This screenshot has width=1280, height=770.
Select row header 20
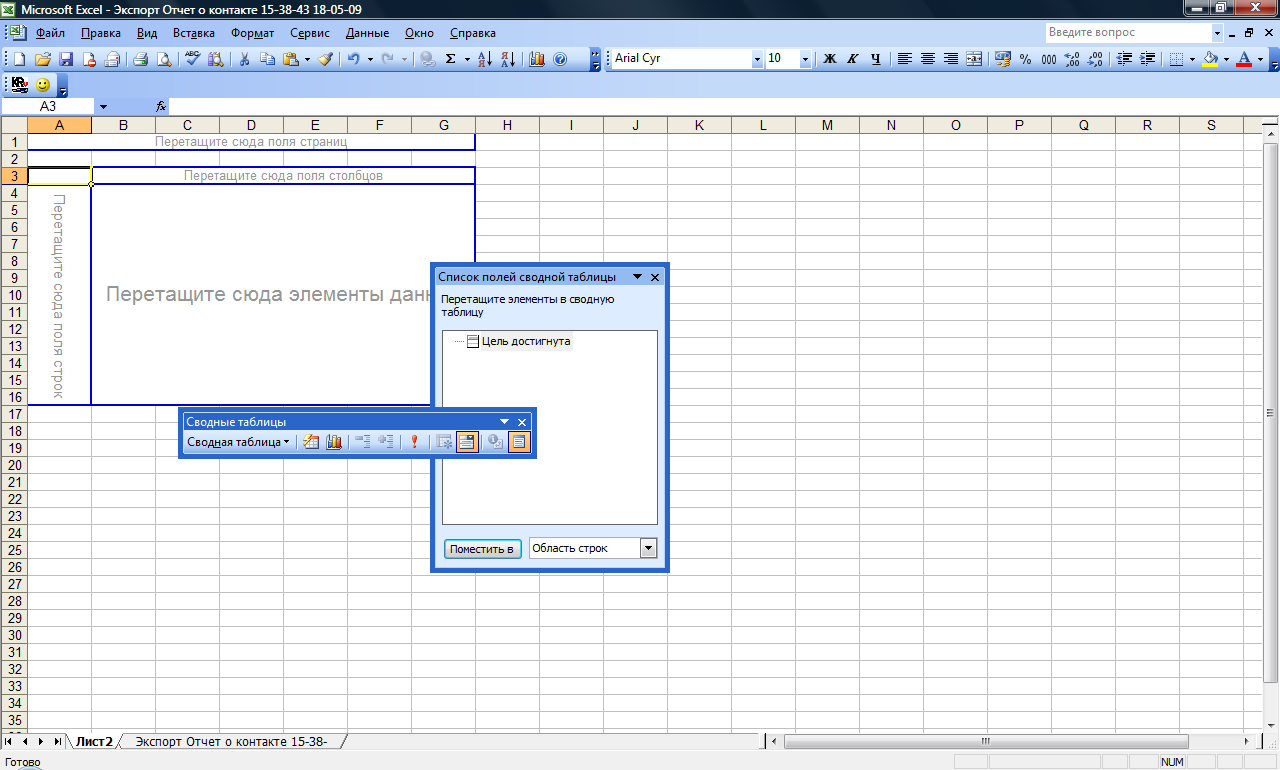coord(14,465)
